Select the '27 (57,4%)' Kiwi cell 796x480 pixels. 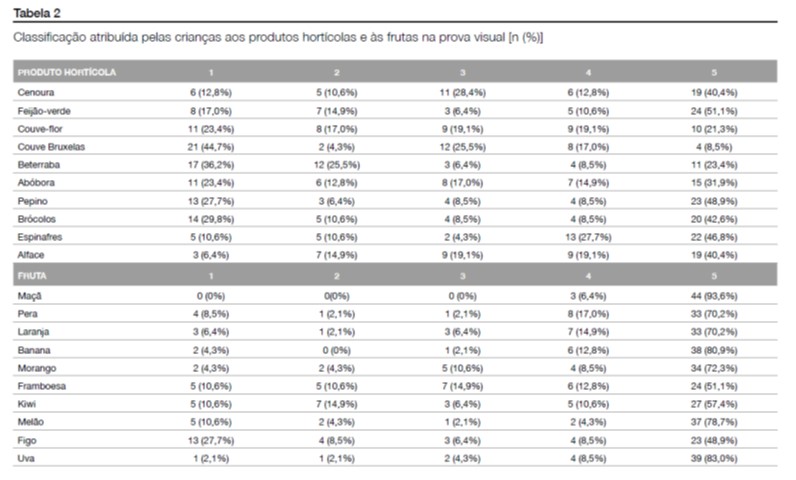coord(714,404)
